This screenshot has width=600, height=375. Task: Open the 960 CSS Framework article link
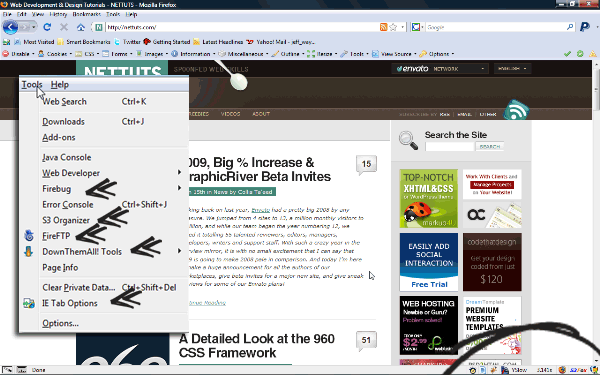256,346
